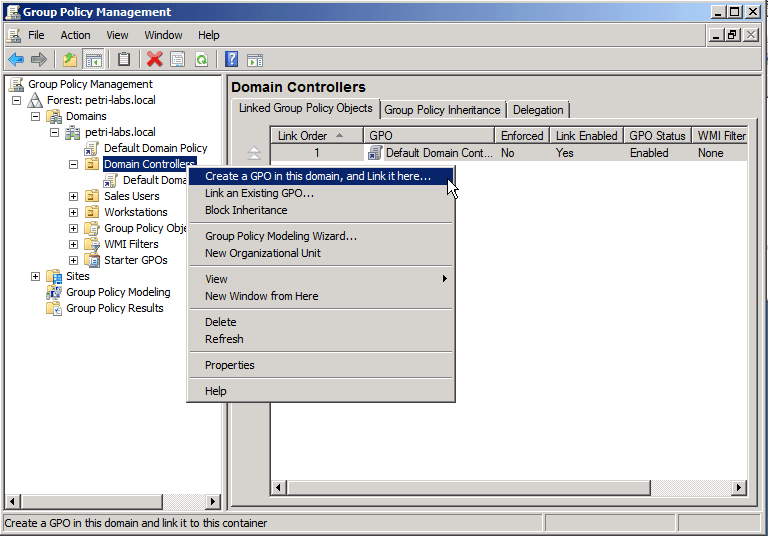This screenshot has height=536, width=768.
Task: Choose Create a GPO in this domain, and Link it here
Action: (321, 176)
